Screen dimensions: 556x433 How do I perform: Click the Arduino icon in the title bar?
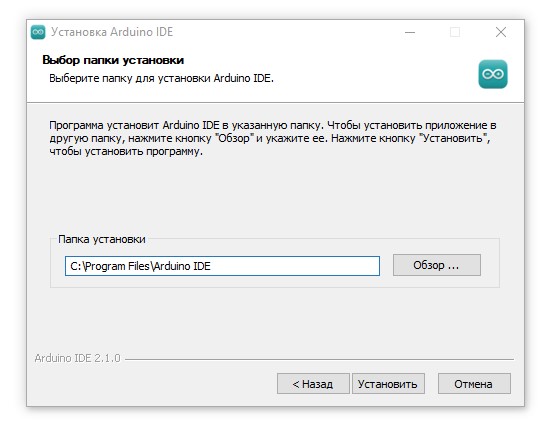pos(38,32)
